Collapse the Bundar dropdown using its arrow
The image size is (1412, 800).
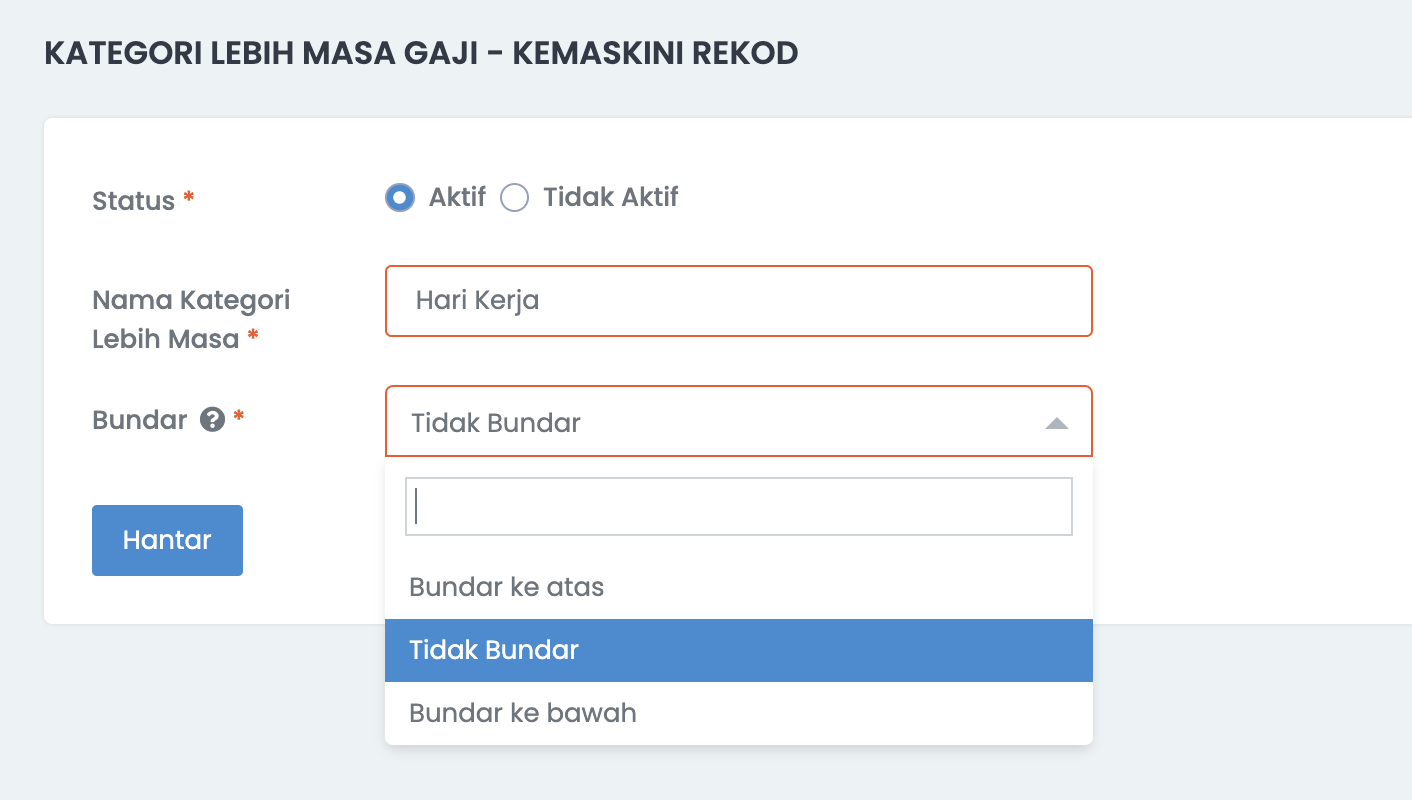pos(1057,423)
